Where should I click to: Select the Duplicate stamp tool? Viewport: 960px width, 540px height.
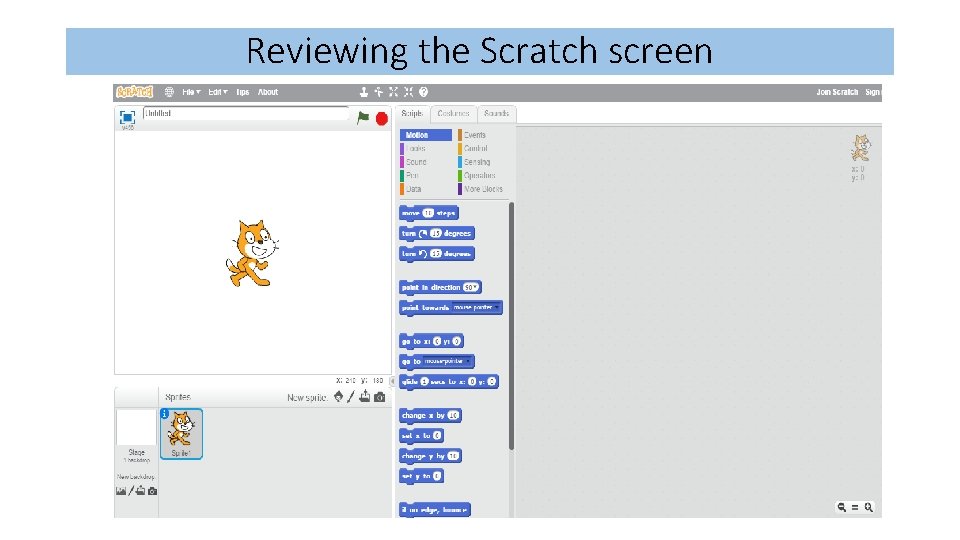point(364,92)
